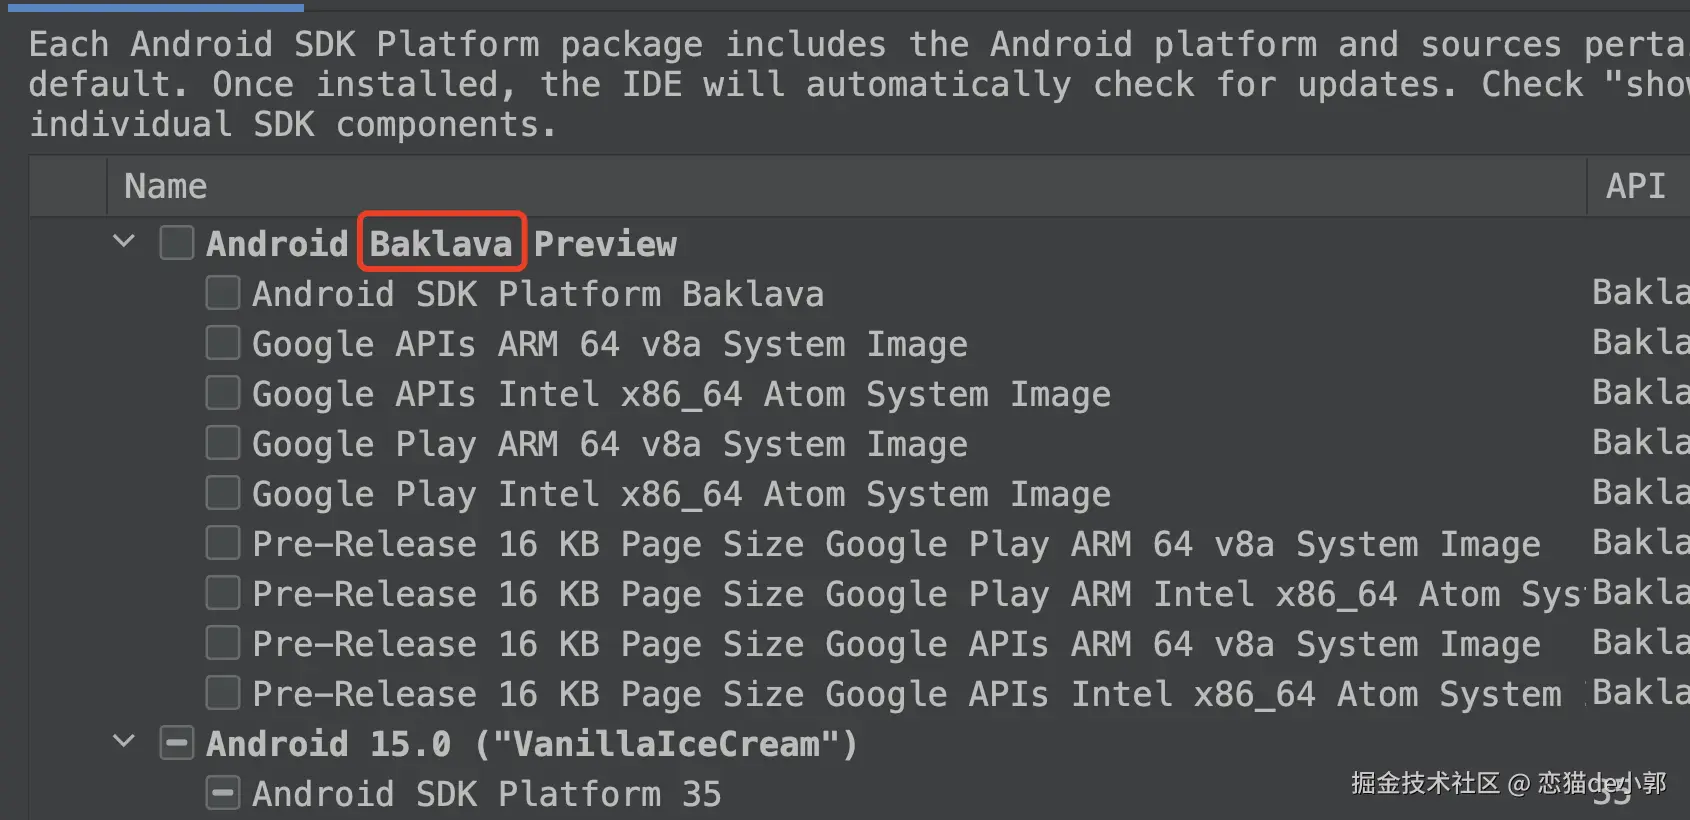Enable Google Play Intel x86_64 Atom System Image
This screenshot has width=1690, height=820.
tap(222, 493)
